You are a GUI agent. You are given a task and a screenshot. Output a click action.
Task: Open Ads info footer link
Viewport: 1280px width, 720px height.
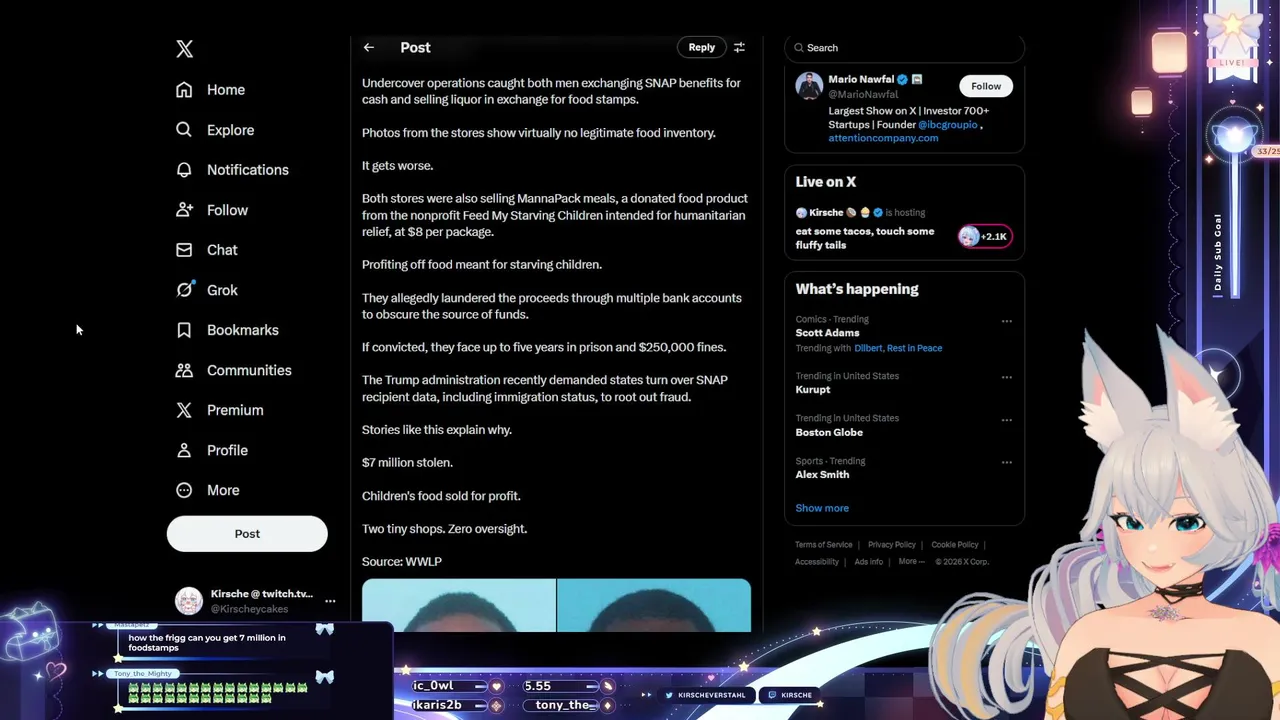[x=868, y=562]
